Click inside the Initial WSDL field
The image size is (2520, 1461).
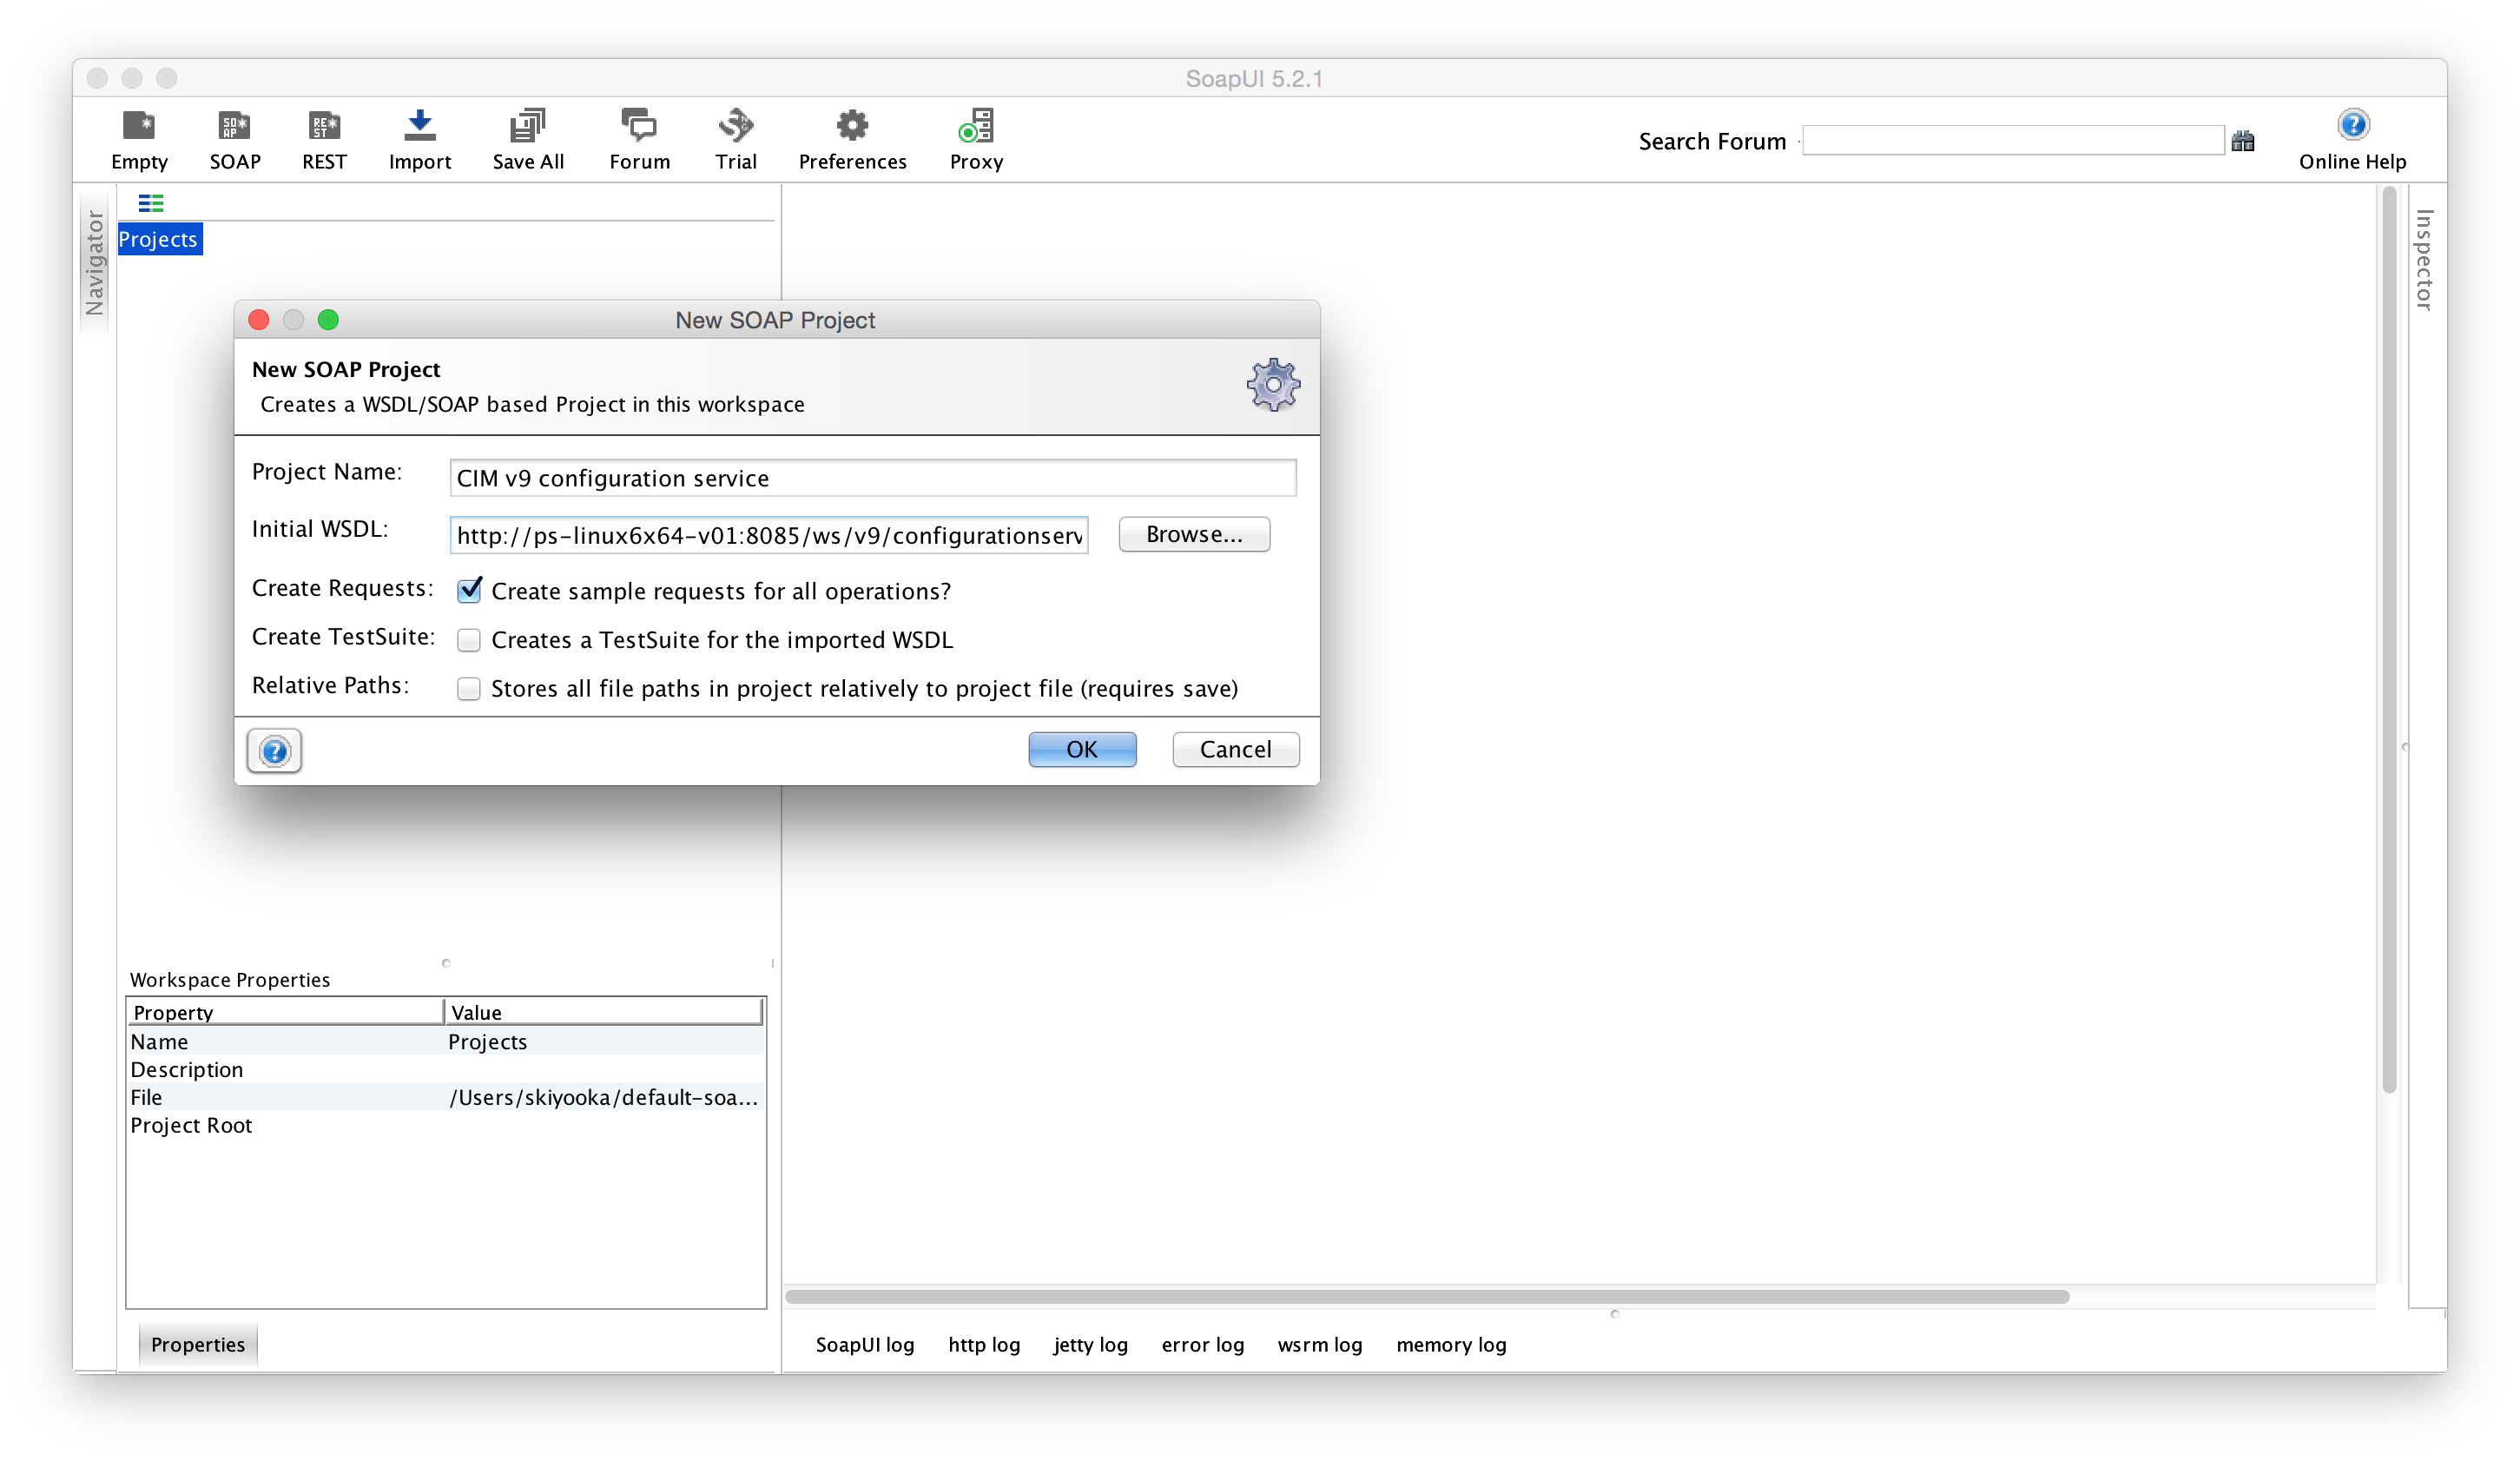coord(768,535)
